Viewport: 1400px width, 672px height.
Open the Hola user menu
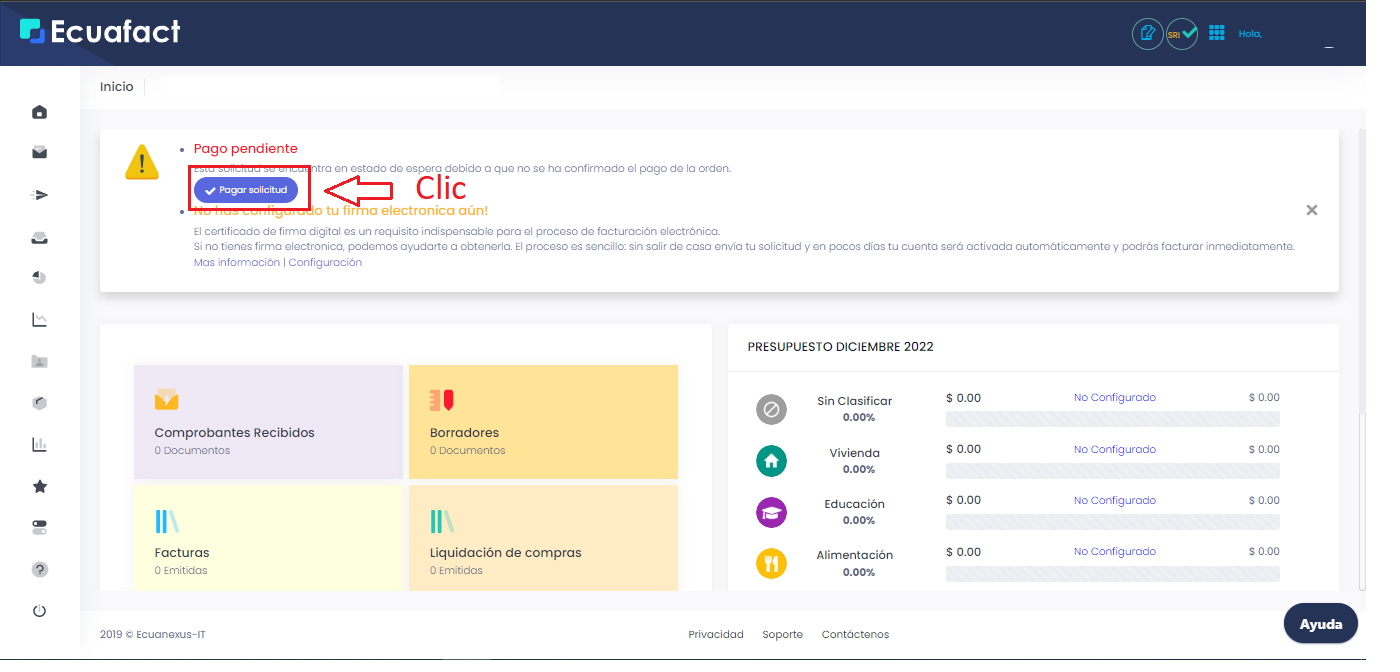[x=1250, y=33]
